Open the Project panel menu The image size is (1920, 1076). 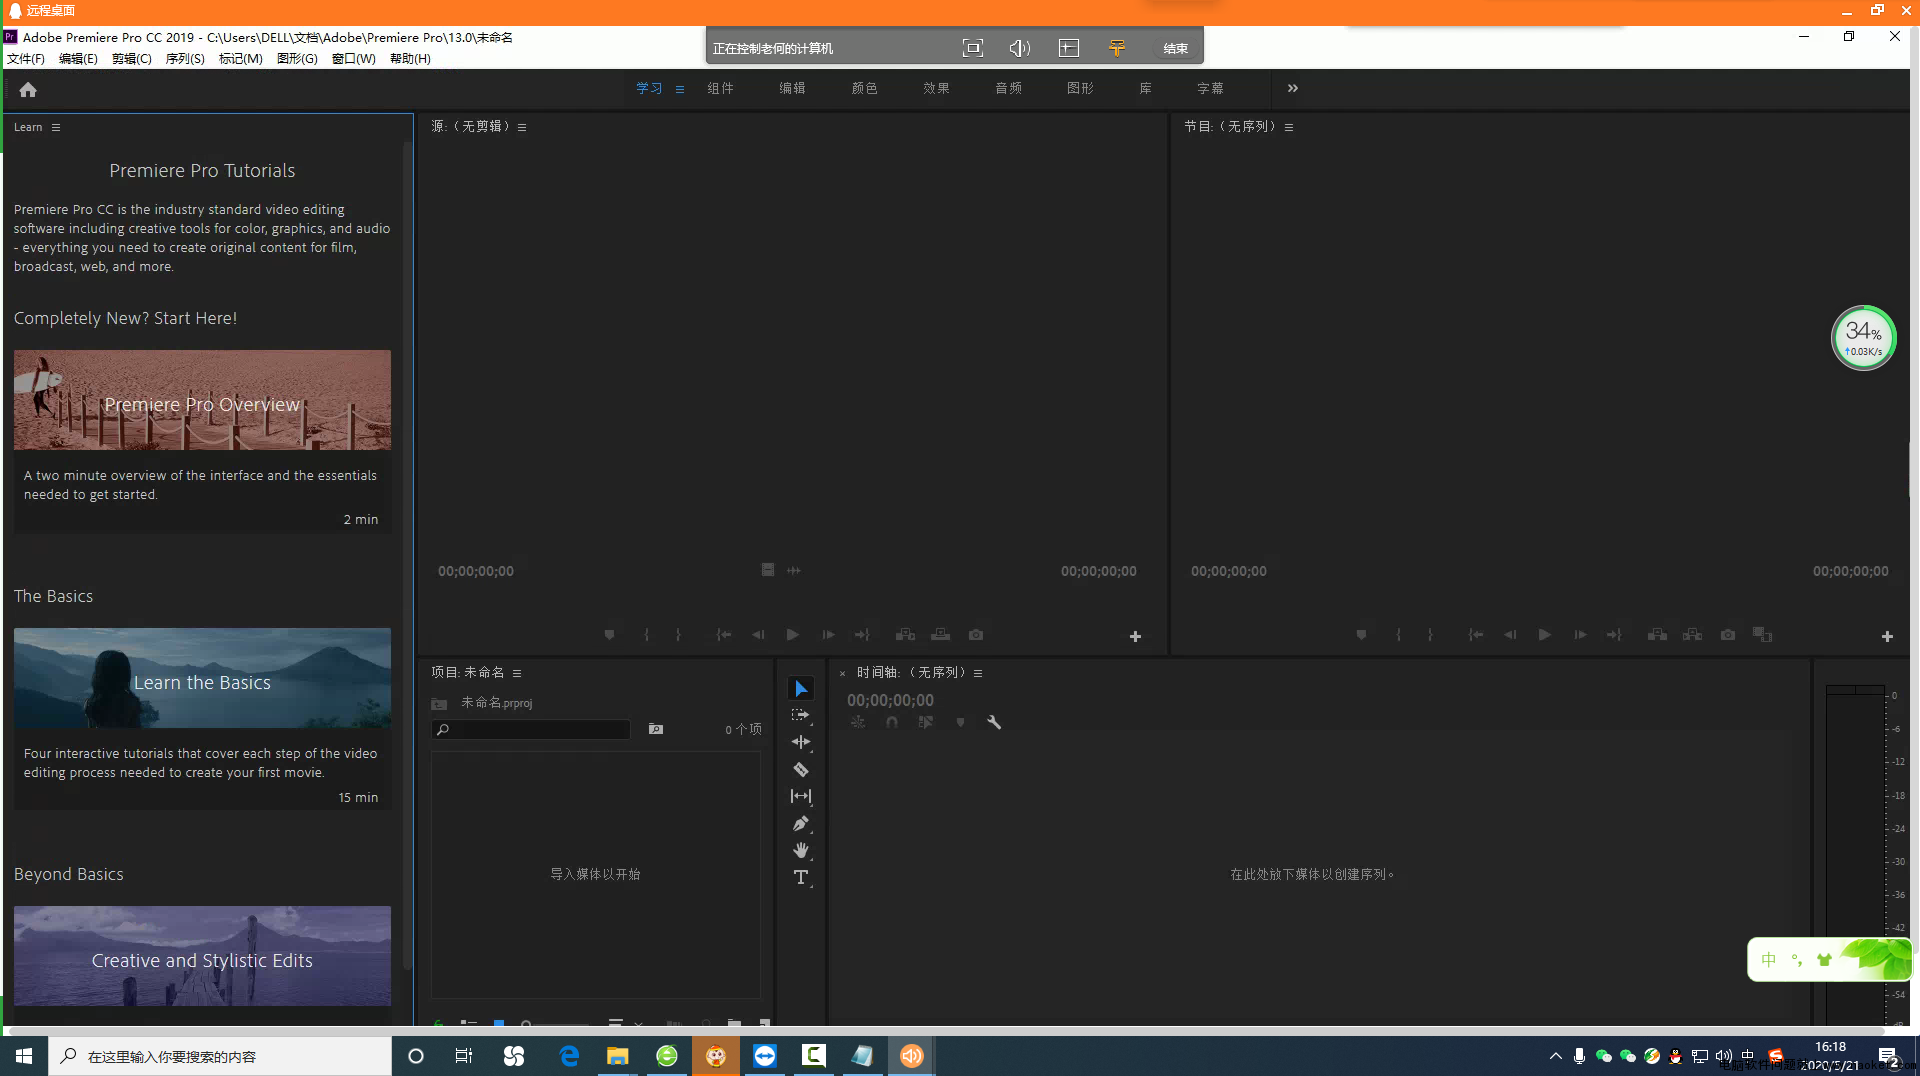click(x=517, y=673)
